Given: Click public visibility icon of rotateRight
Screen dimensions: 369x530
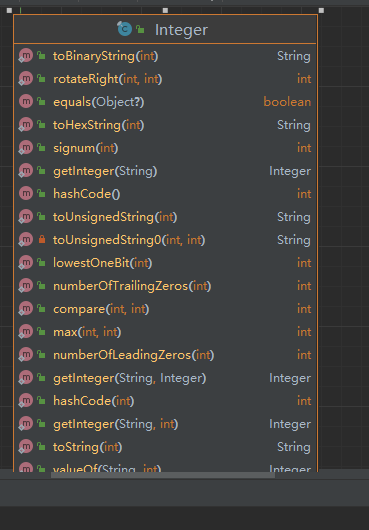Looking at the screenshot, I should [41, 78].
